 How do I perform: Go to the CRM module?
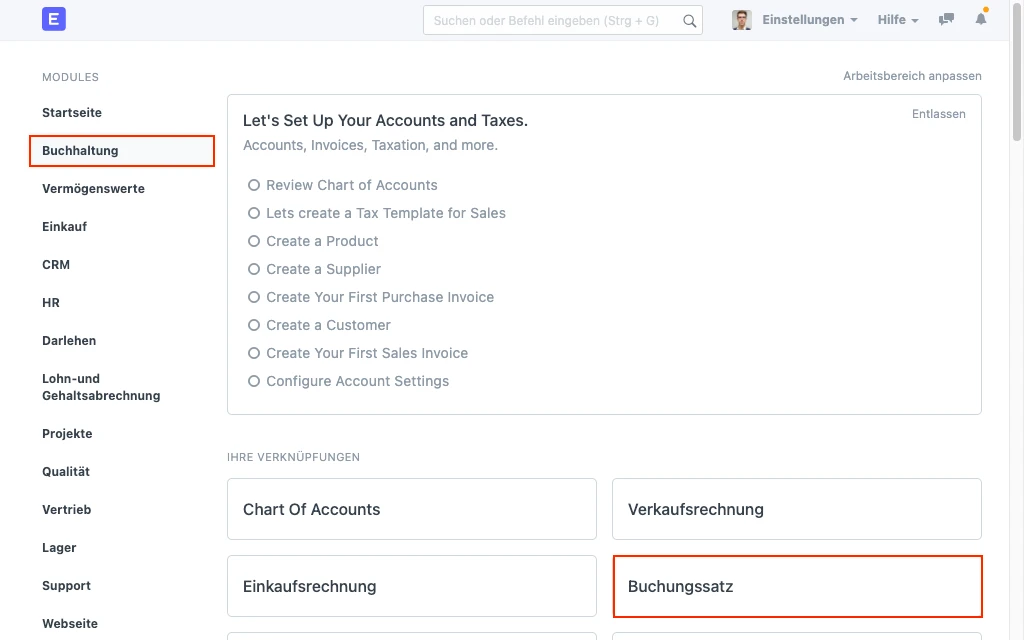(56, 265)
